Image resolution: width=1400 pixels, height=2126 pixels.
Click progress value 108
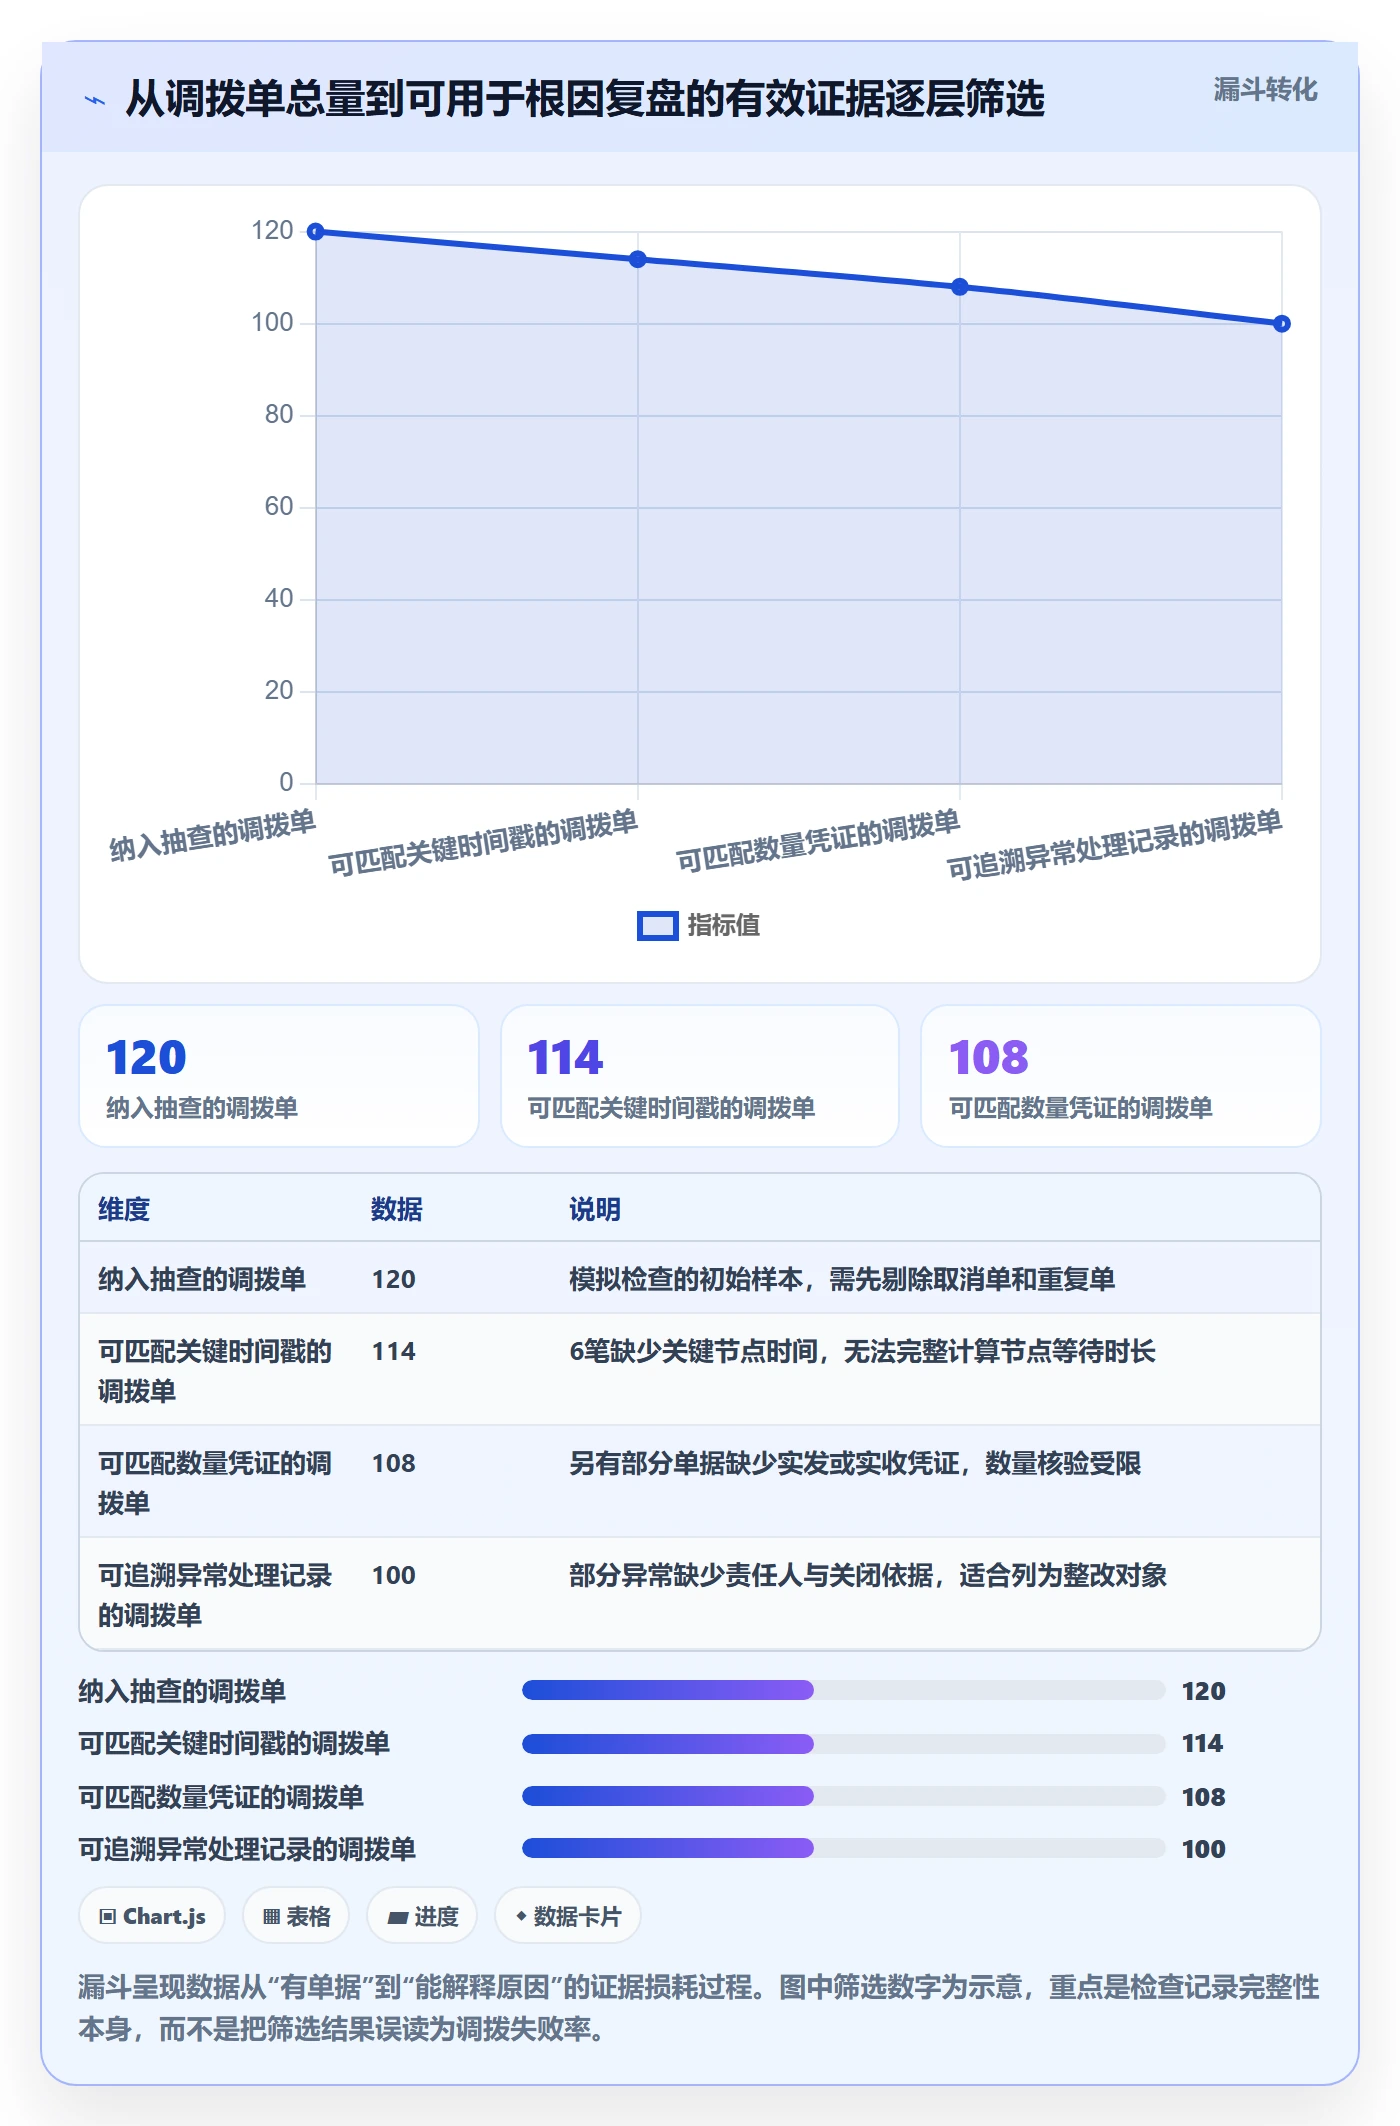pos(1203,1797)
